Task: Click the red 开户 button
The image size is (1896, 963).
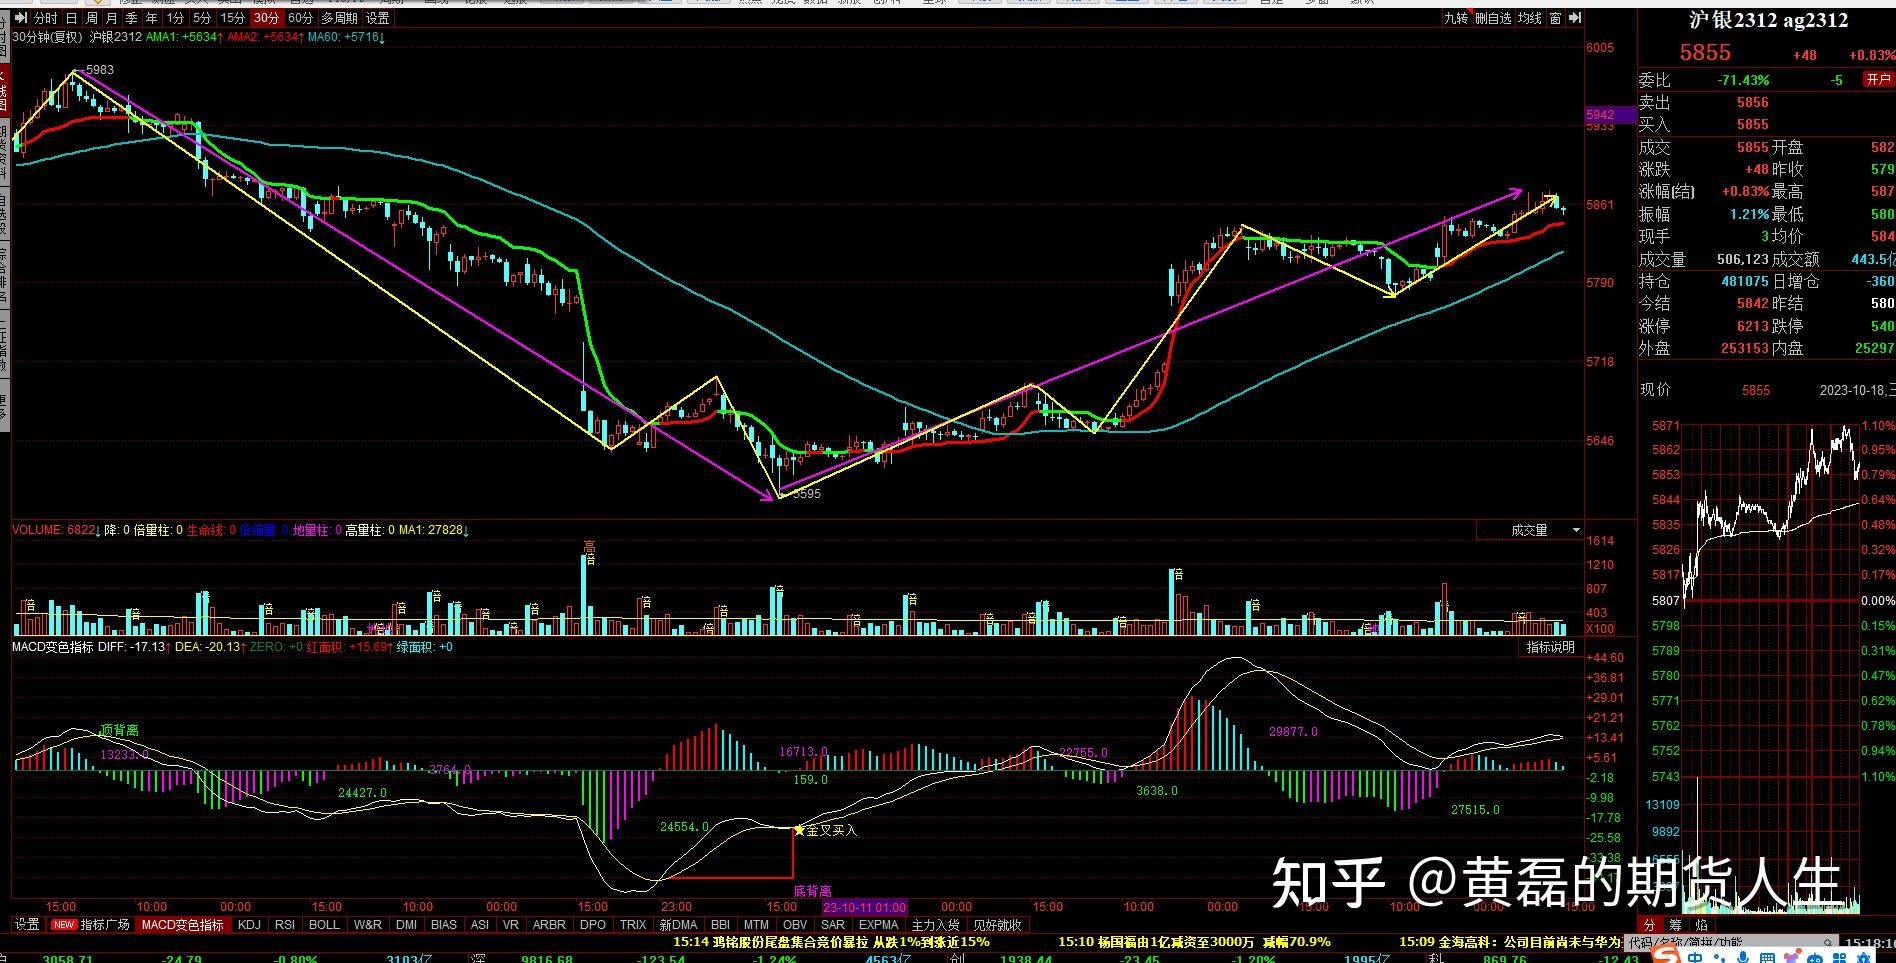Action: (1877, 80)
